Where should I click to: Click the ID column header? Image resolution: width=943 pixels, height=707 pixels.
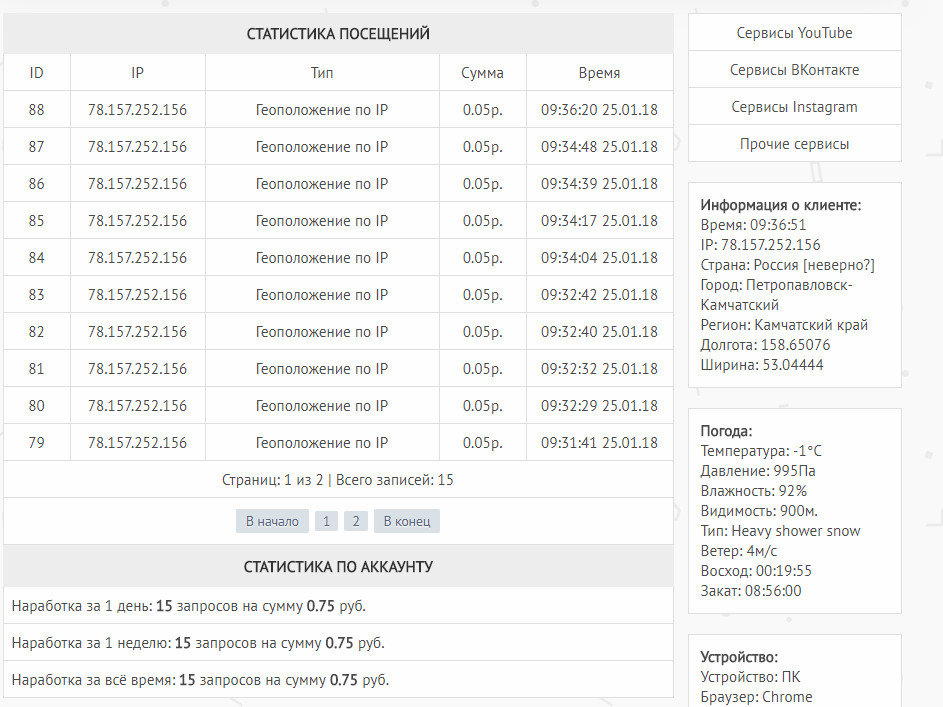pyautogui.click(x=37, y=73)
